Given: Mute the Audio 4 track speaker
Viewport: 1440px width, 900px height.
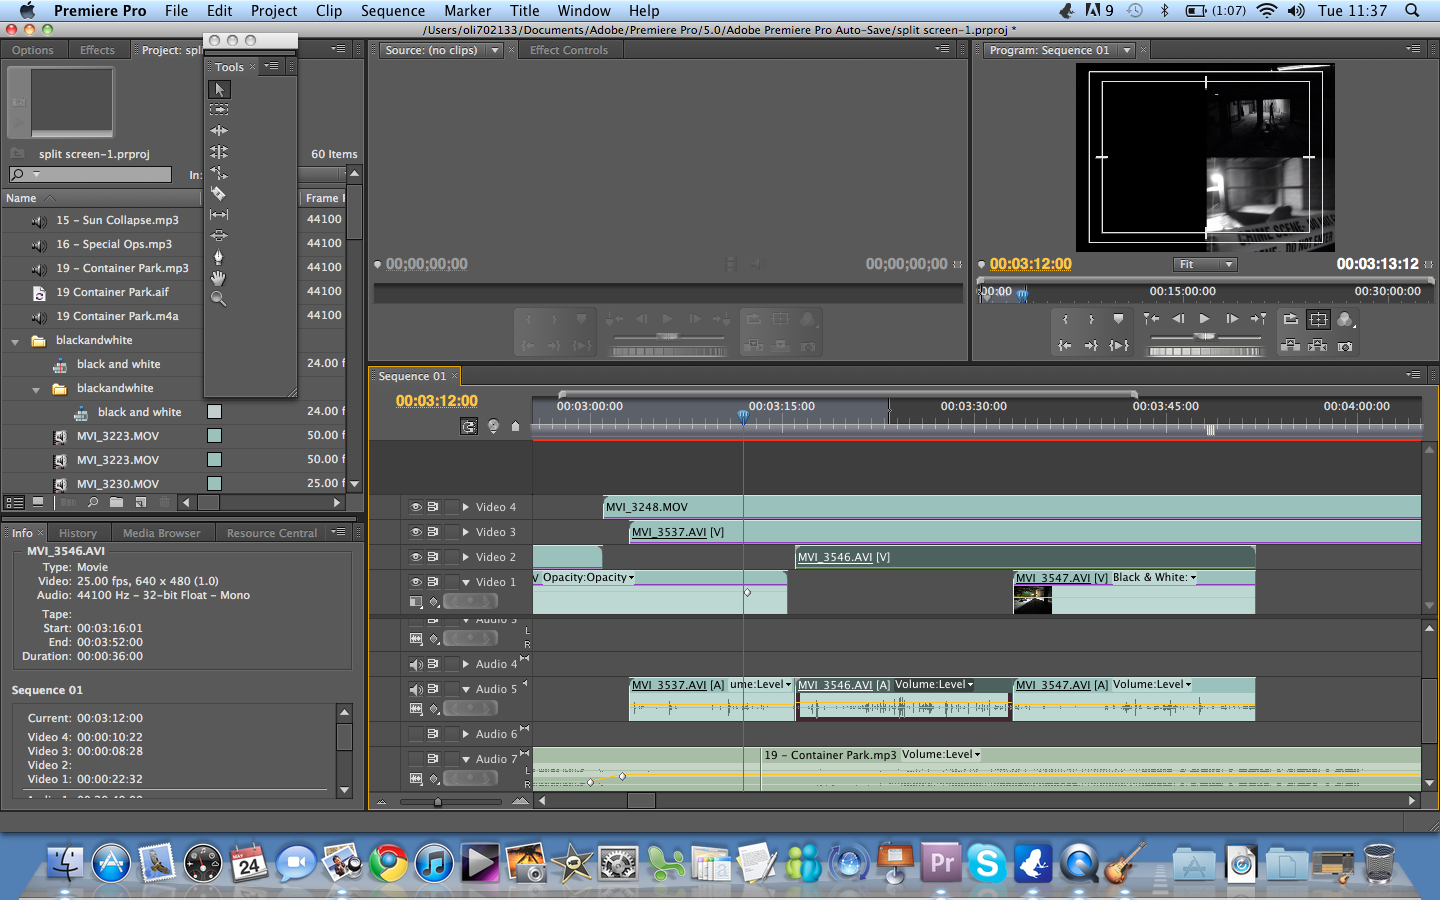Looking at the screenshot, I should 415,664.
